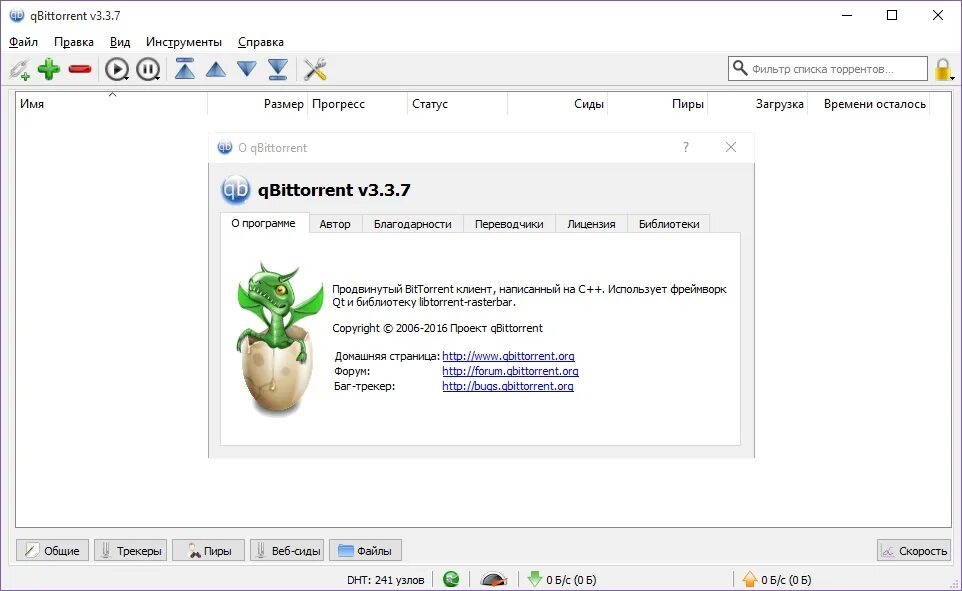
Task: Click the pause toolbar icon
Action: 148,69
